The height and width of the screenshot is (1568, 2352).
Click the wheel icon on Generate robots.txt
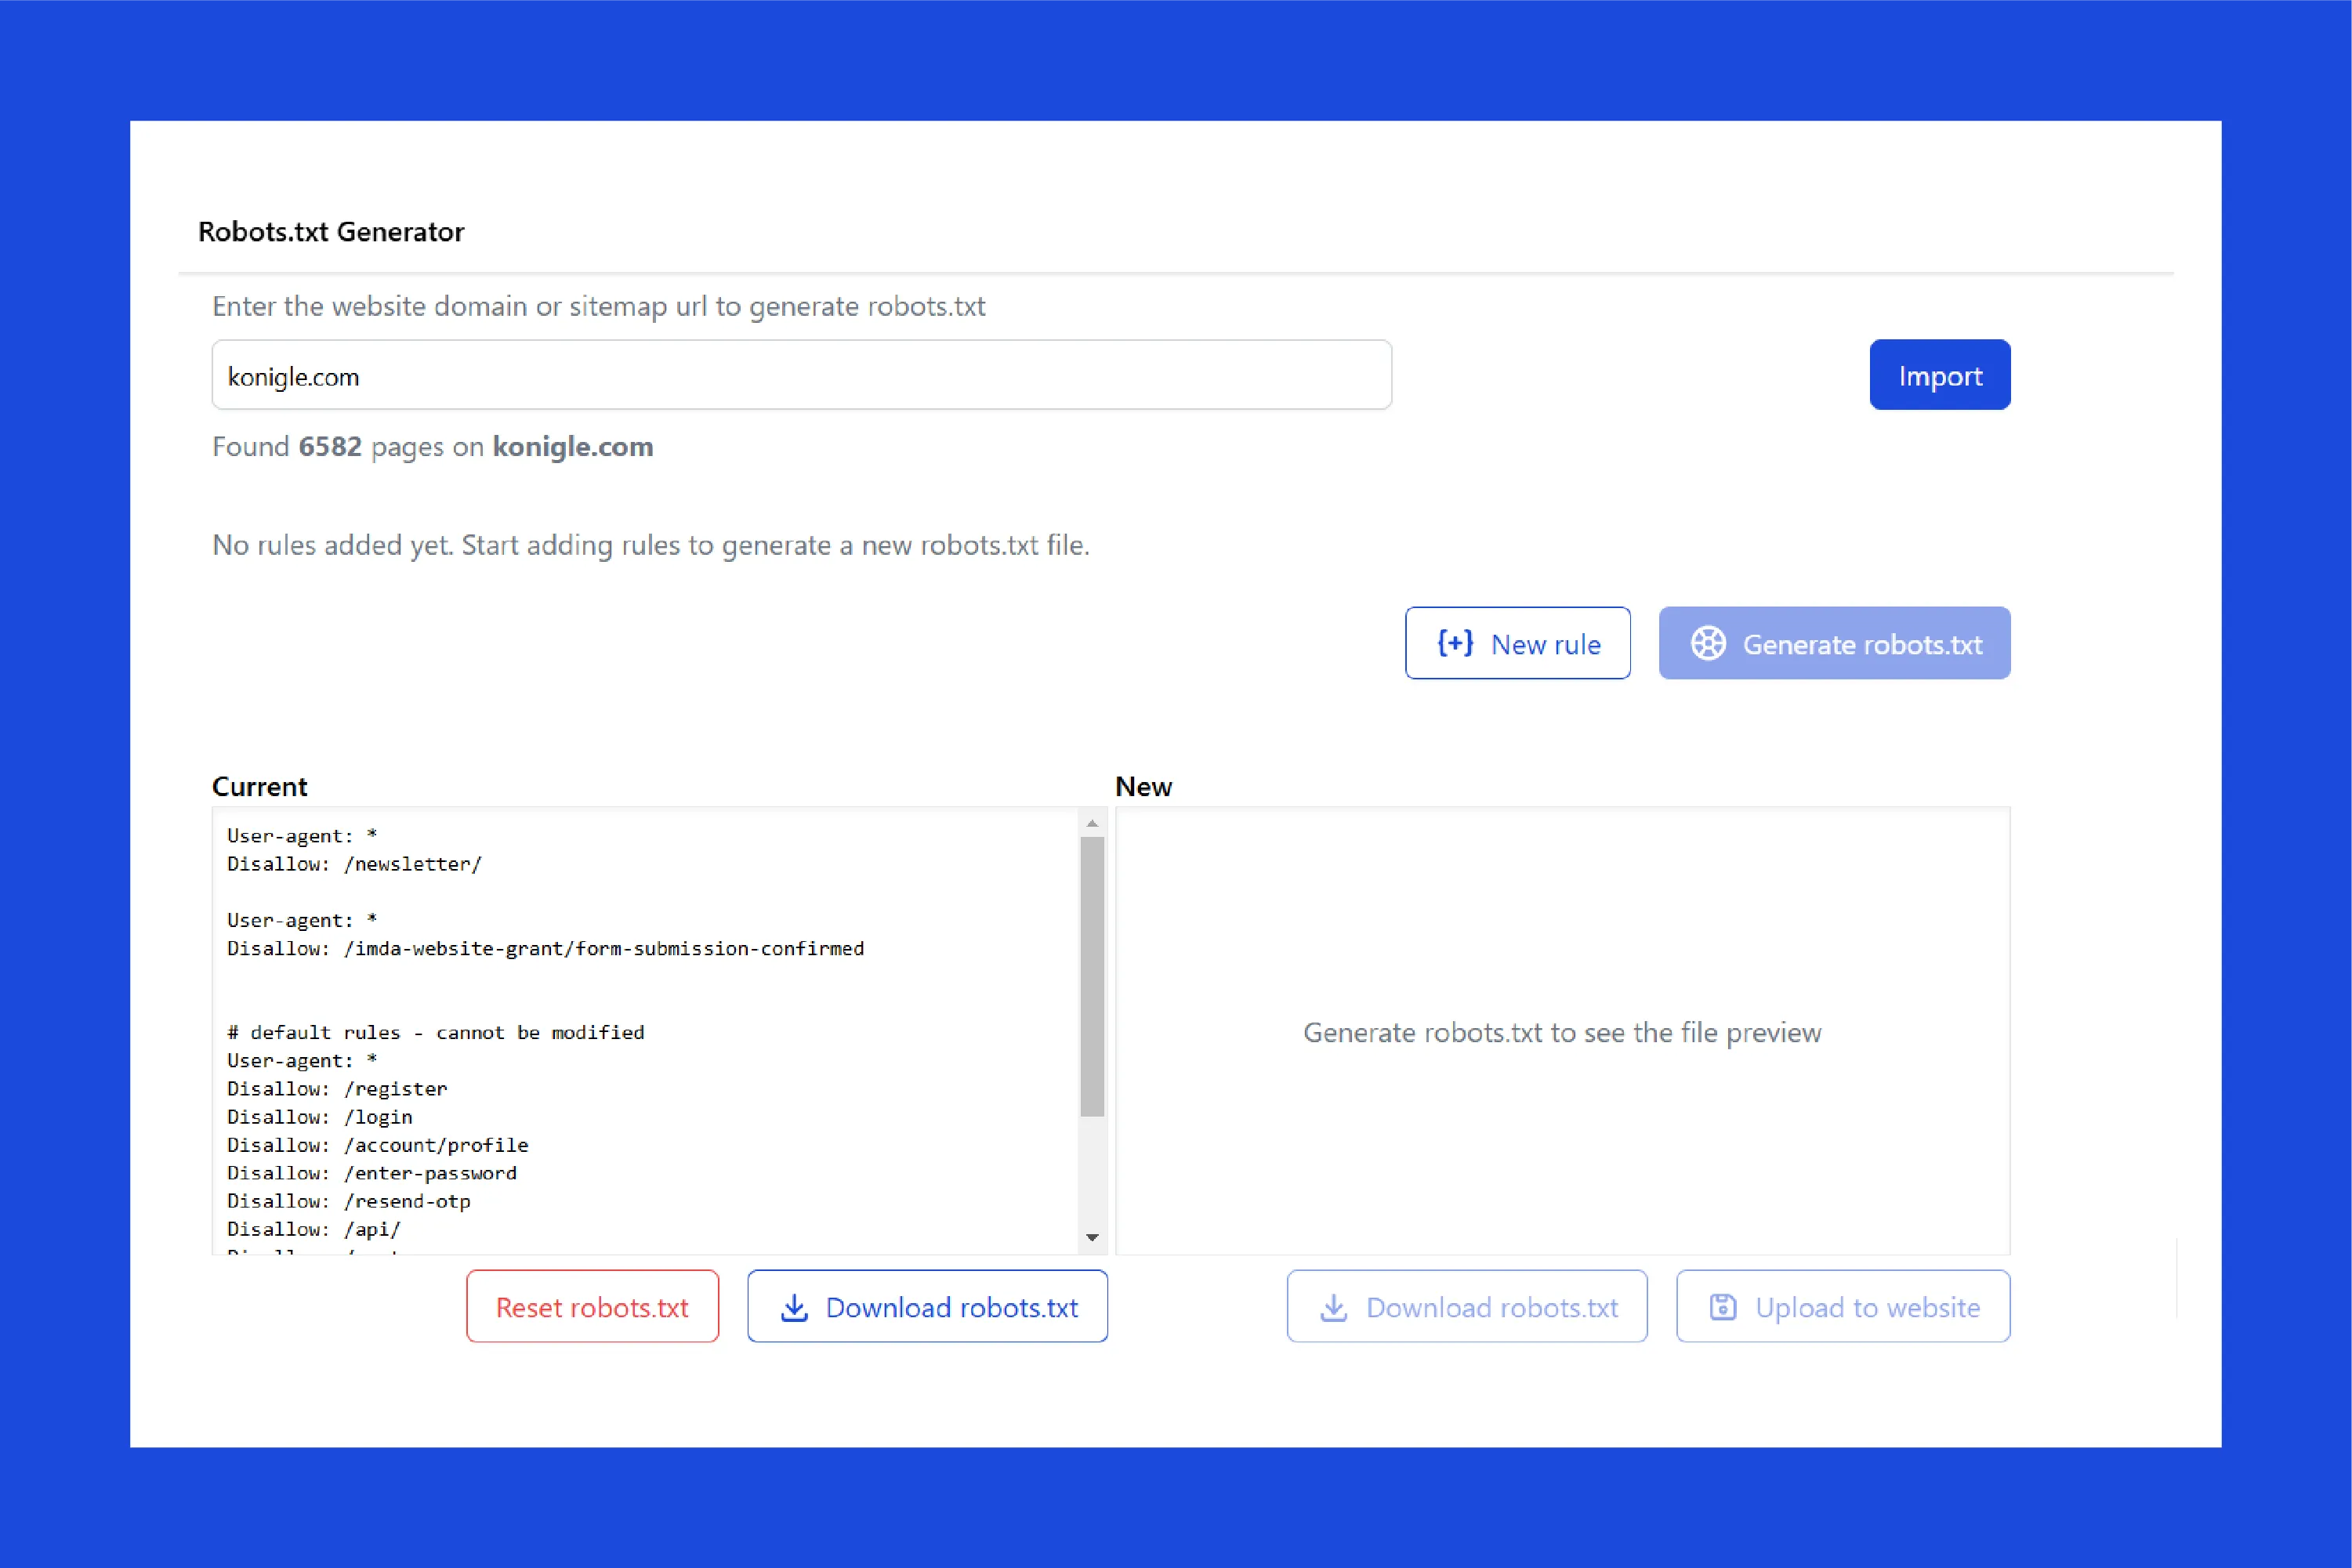point(1708,643)
